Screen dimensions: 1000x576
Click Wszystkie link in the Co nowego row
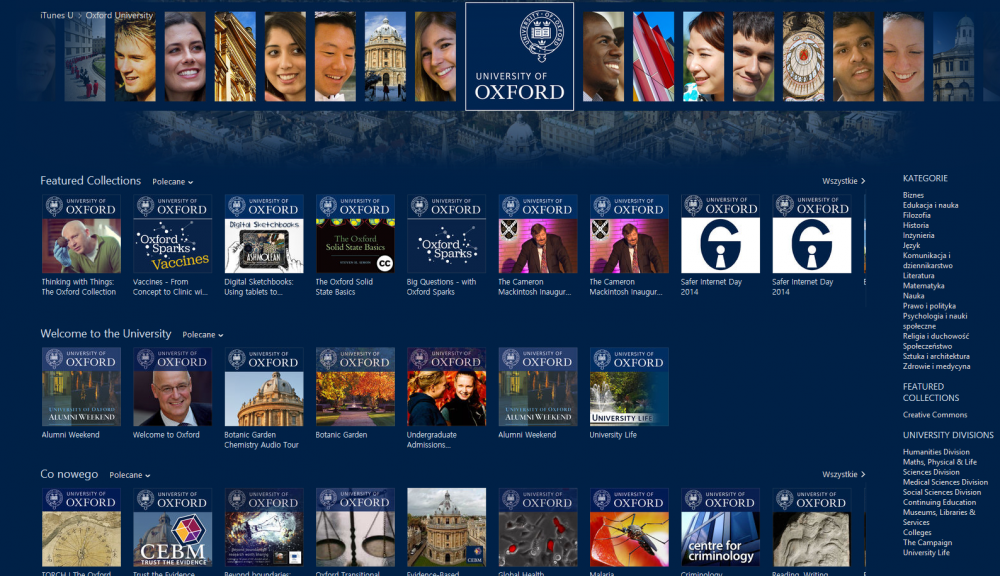coord(843,475)
